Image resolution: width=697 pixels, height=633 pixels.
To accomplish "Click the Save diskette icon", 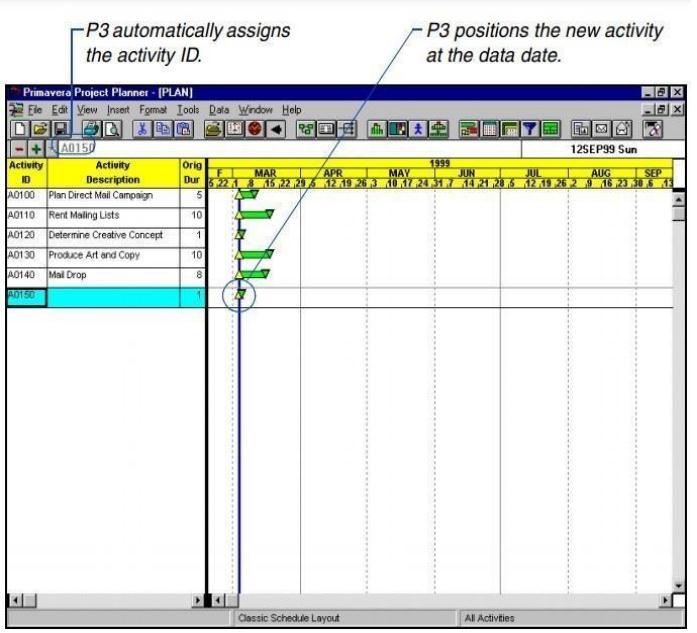I will click(61, 129).
